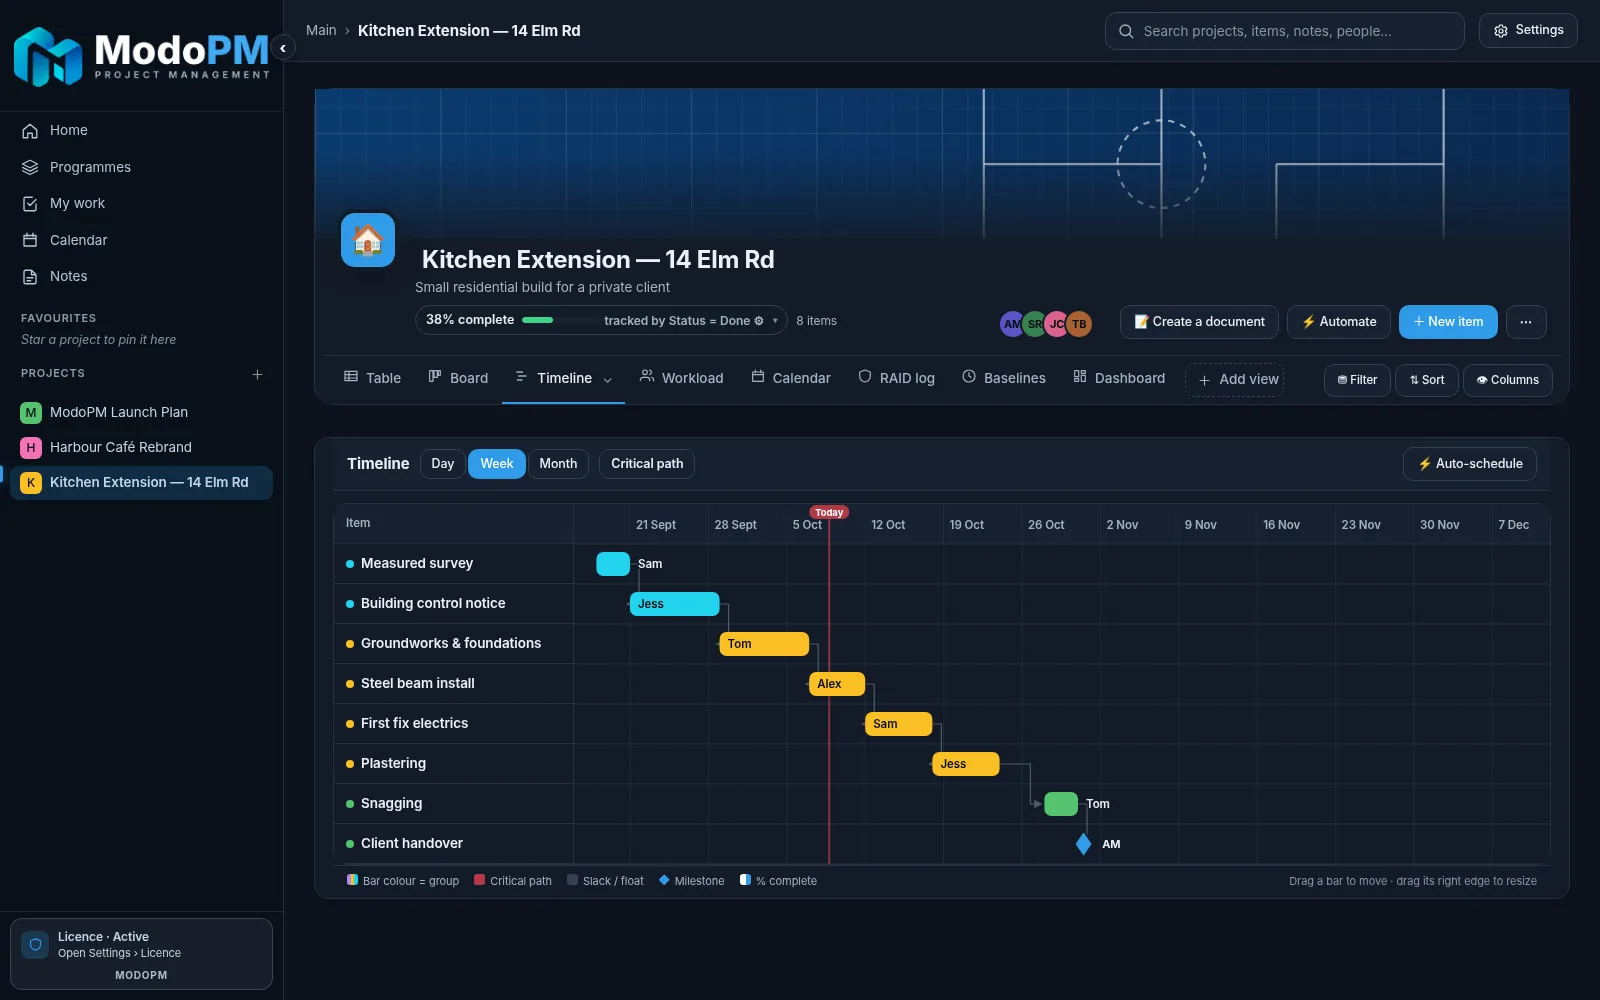Add a new project with the plus icon
This screenshot has width=1600, height=1000.
[x=257, y=374]
